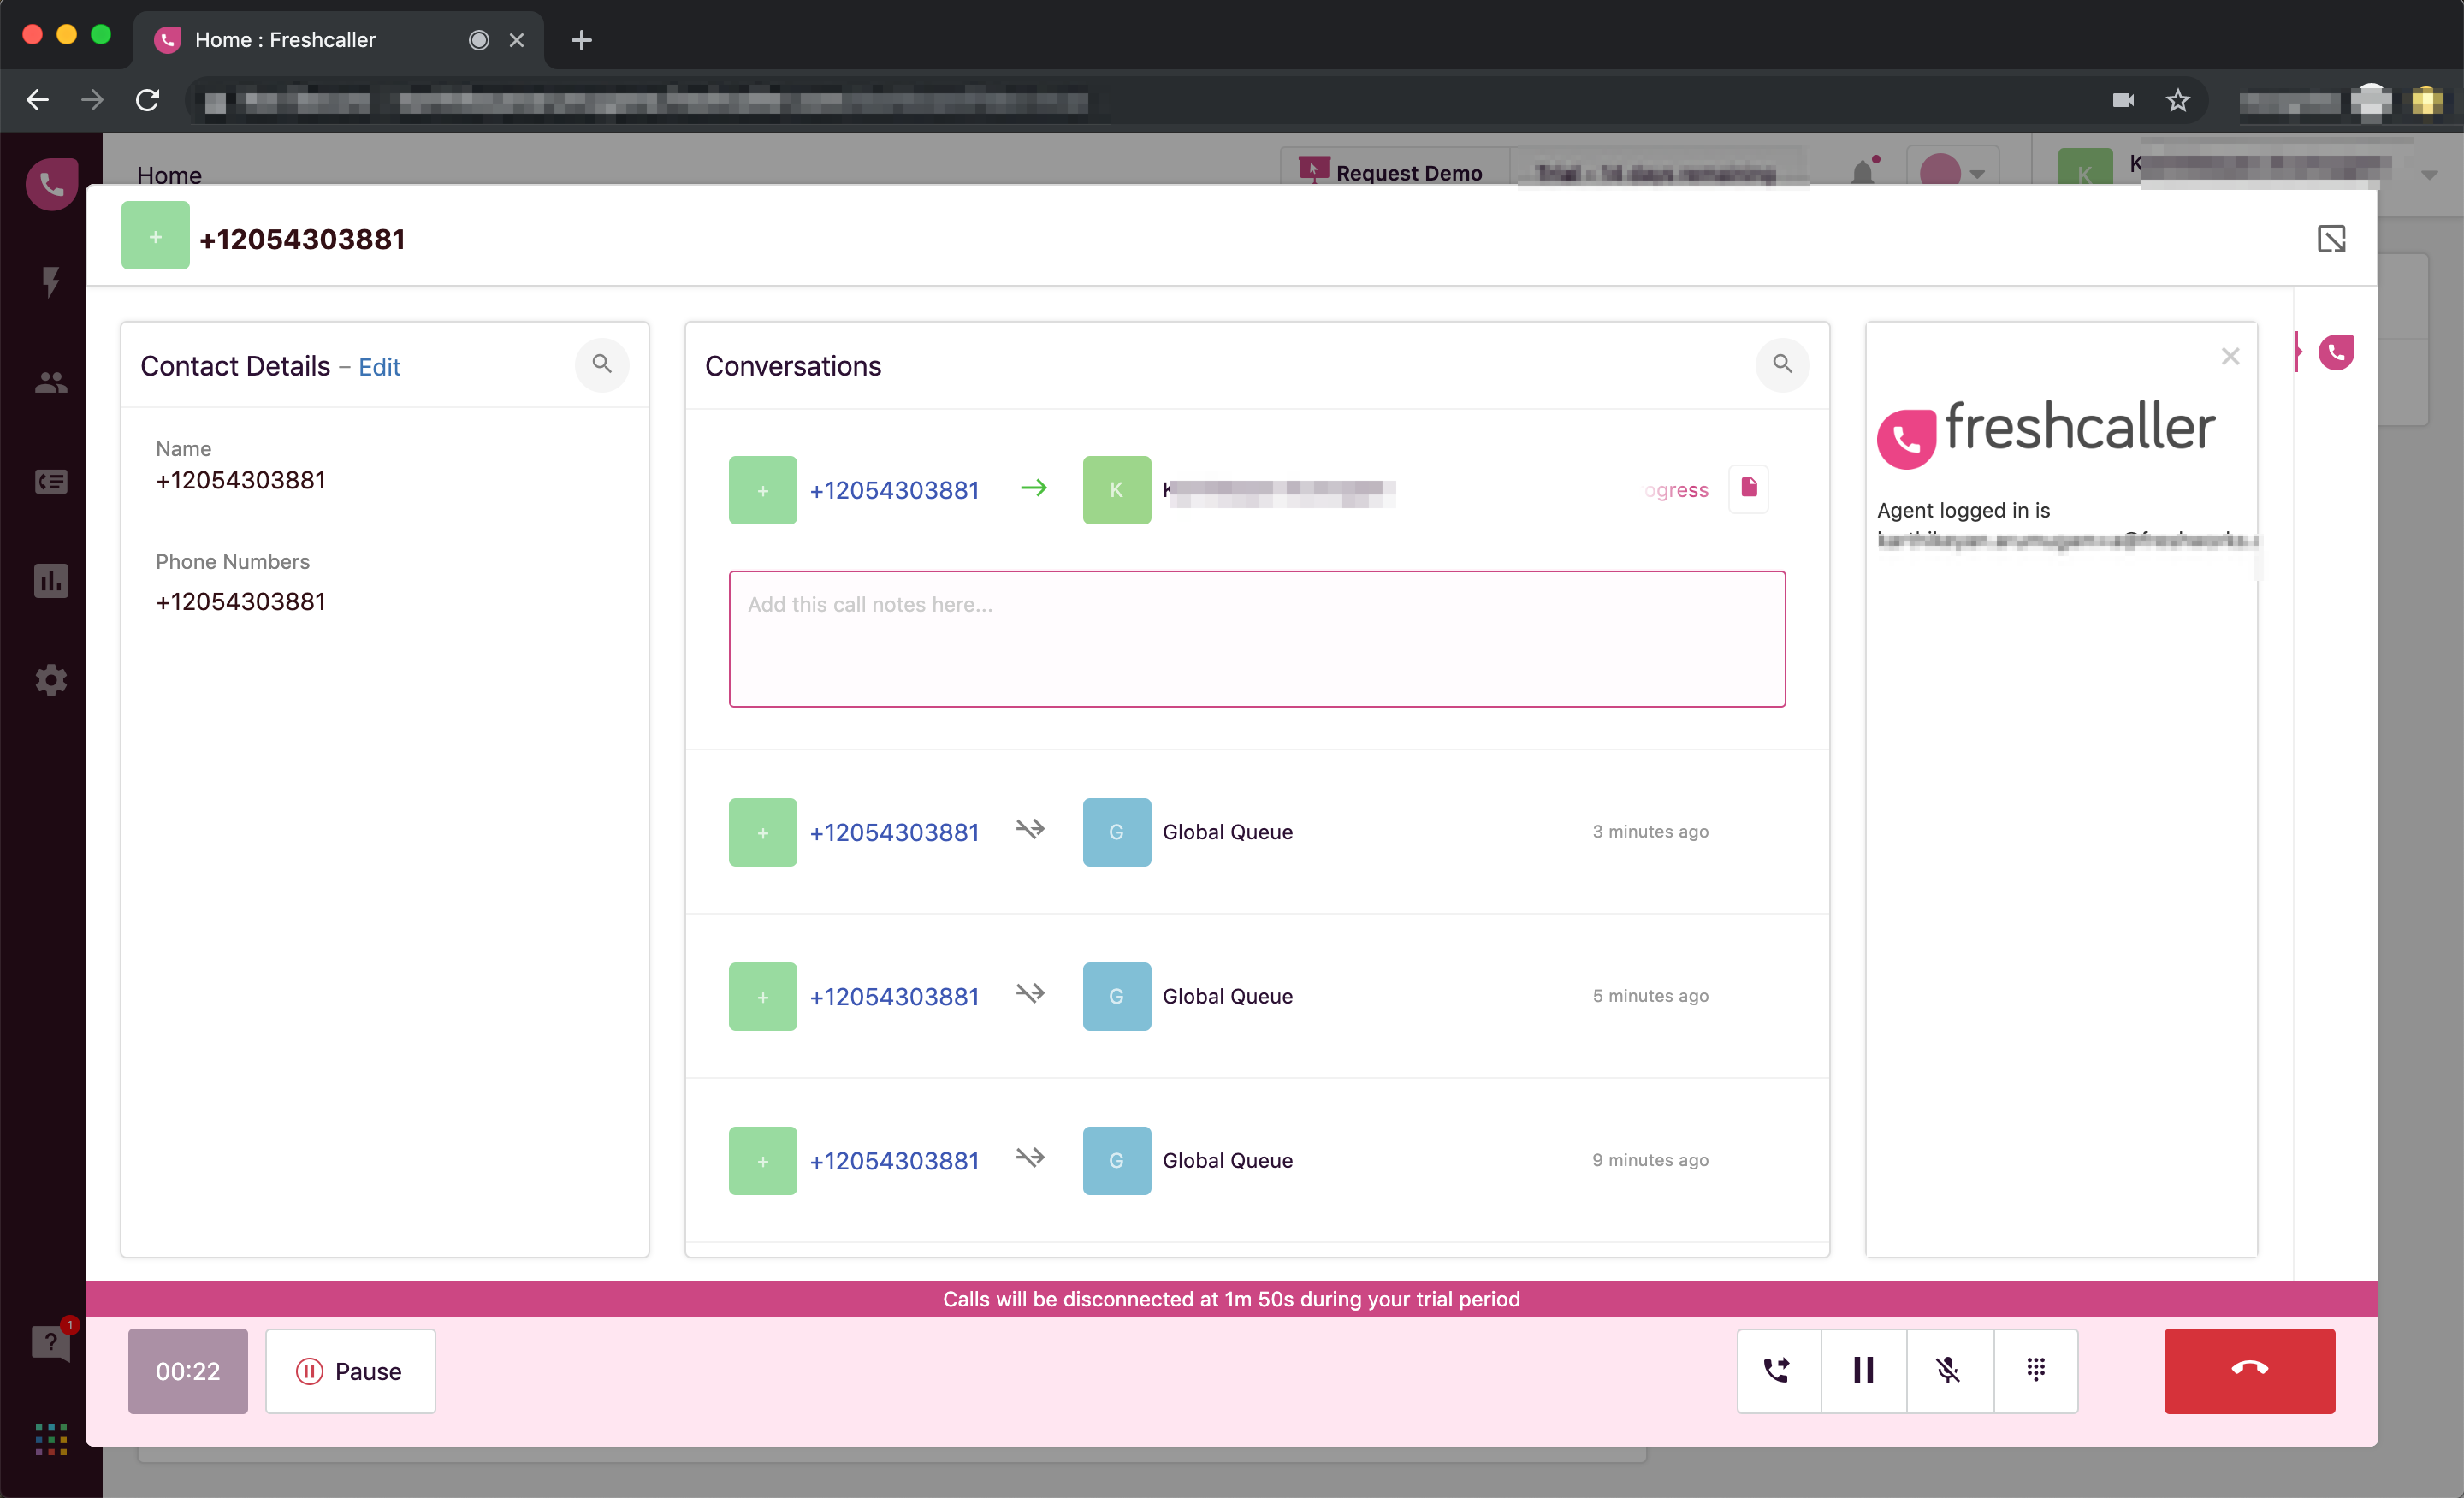Screen dimensions: 2464x1498
Task: Search within Contact Details
Action: click(x=602, y=364)
